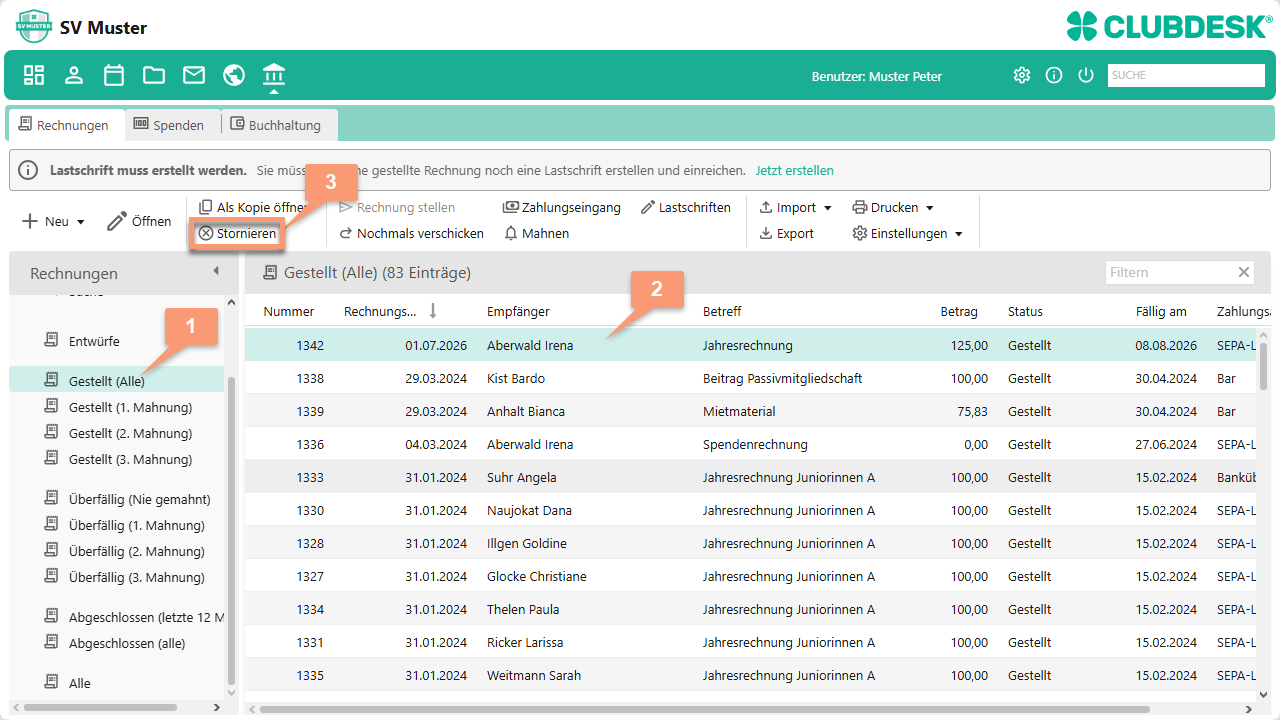Screen dimensions: 1280x720
Task: Click the Jetzt erstellen link
Action: click(794, 171)
